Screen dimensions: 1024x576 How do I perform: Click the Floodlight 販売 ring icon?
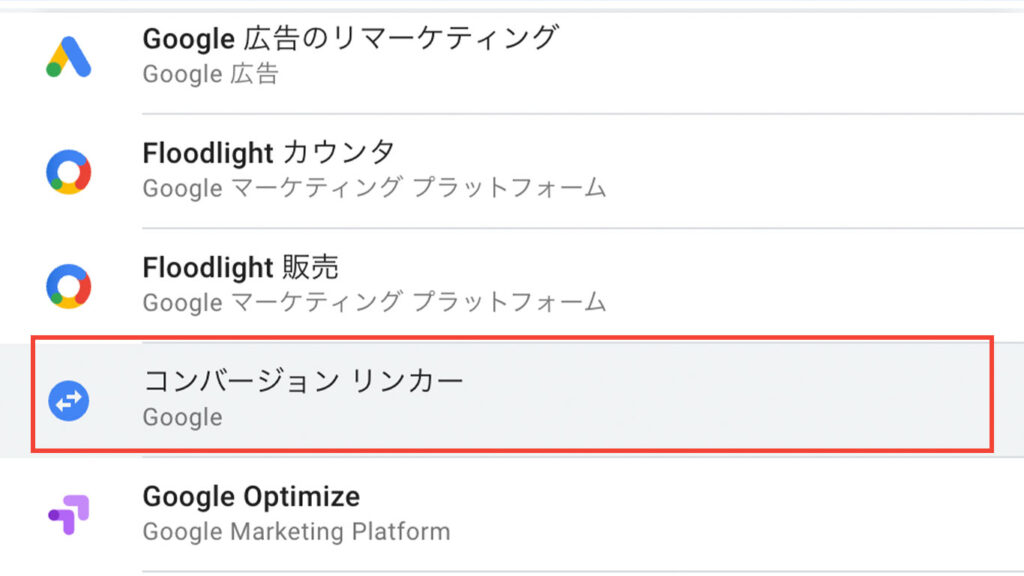(69, 286)
